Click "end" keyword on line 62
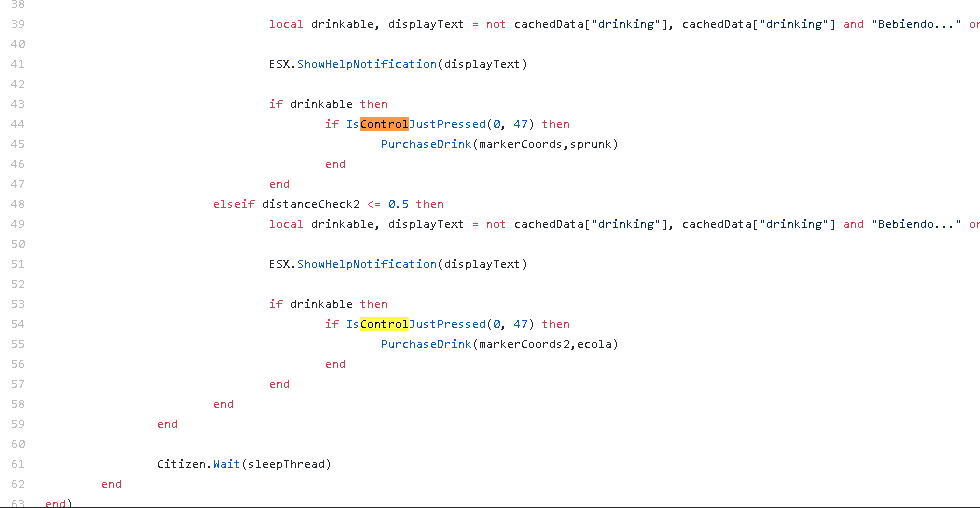Viewport: 980px width, 508px height. pyautogui.click(x=111, y=484)
